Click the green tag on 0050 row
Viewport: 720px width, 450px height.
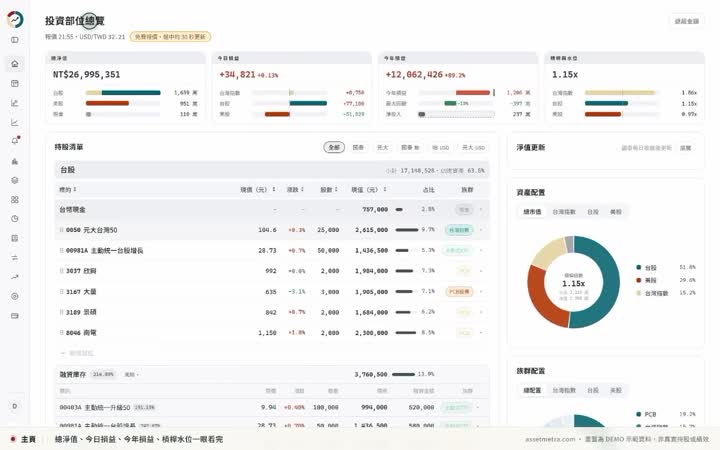pos(459,230)
